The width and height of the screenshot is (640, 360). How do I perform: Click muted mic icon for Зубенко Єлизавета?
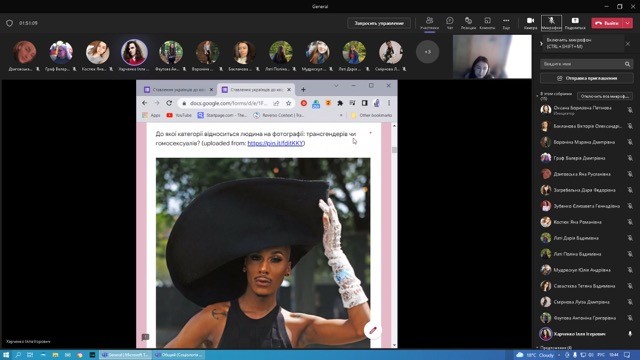pos(630,206)
